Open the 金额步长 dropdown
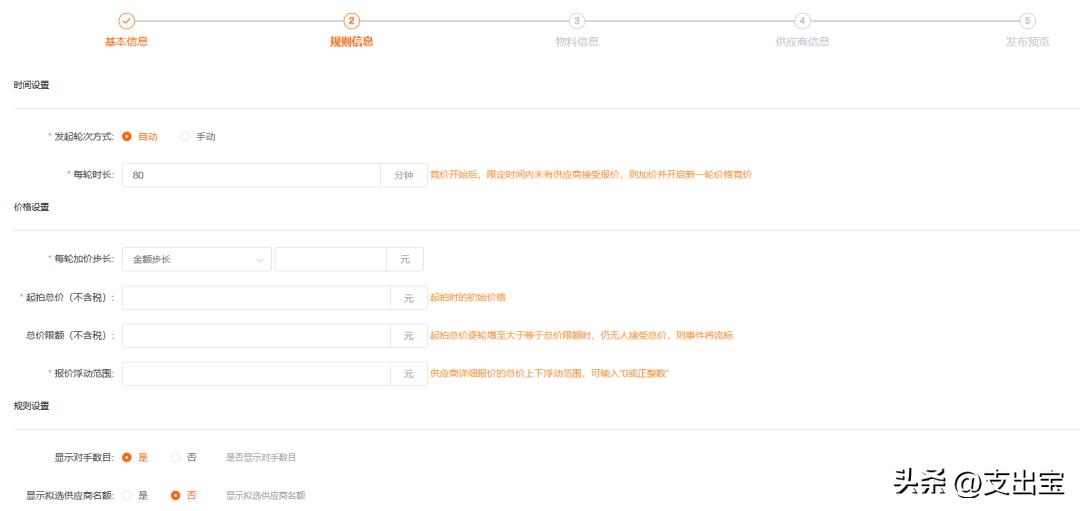Screen dimensions: 1080x511 [196, 260]
